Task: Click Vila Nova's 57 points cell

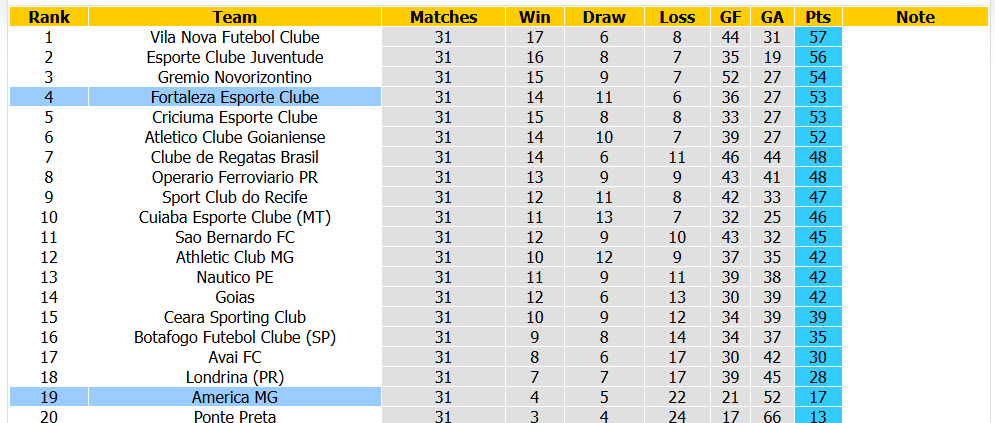Action: point(819,37)
